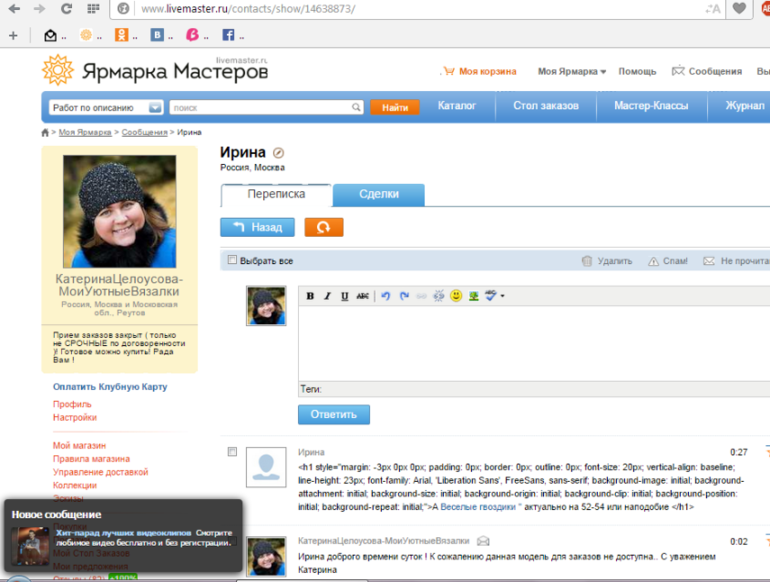Go forward with browser forward arrow
The width and height of the screenshot is (770, 582).
coord(40,9)
